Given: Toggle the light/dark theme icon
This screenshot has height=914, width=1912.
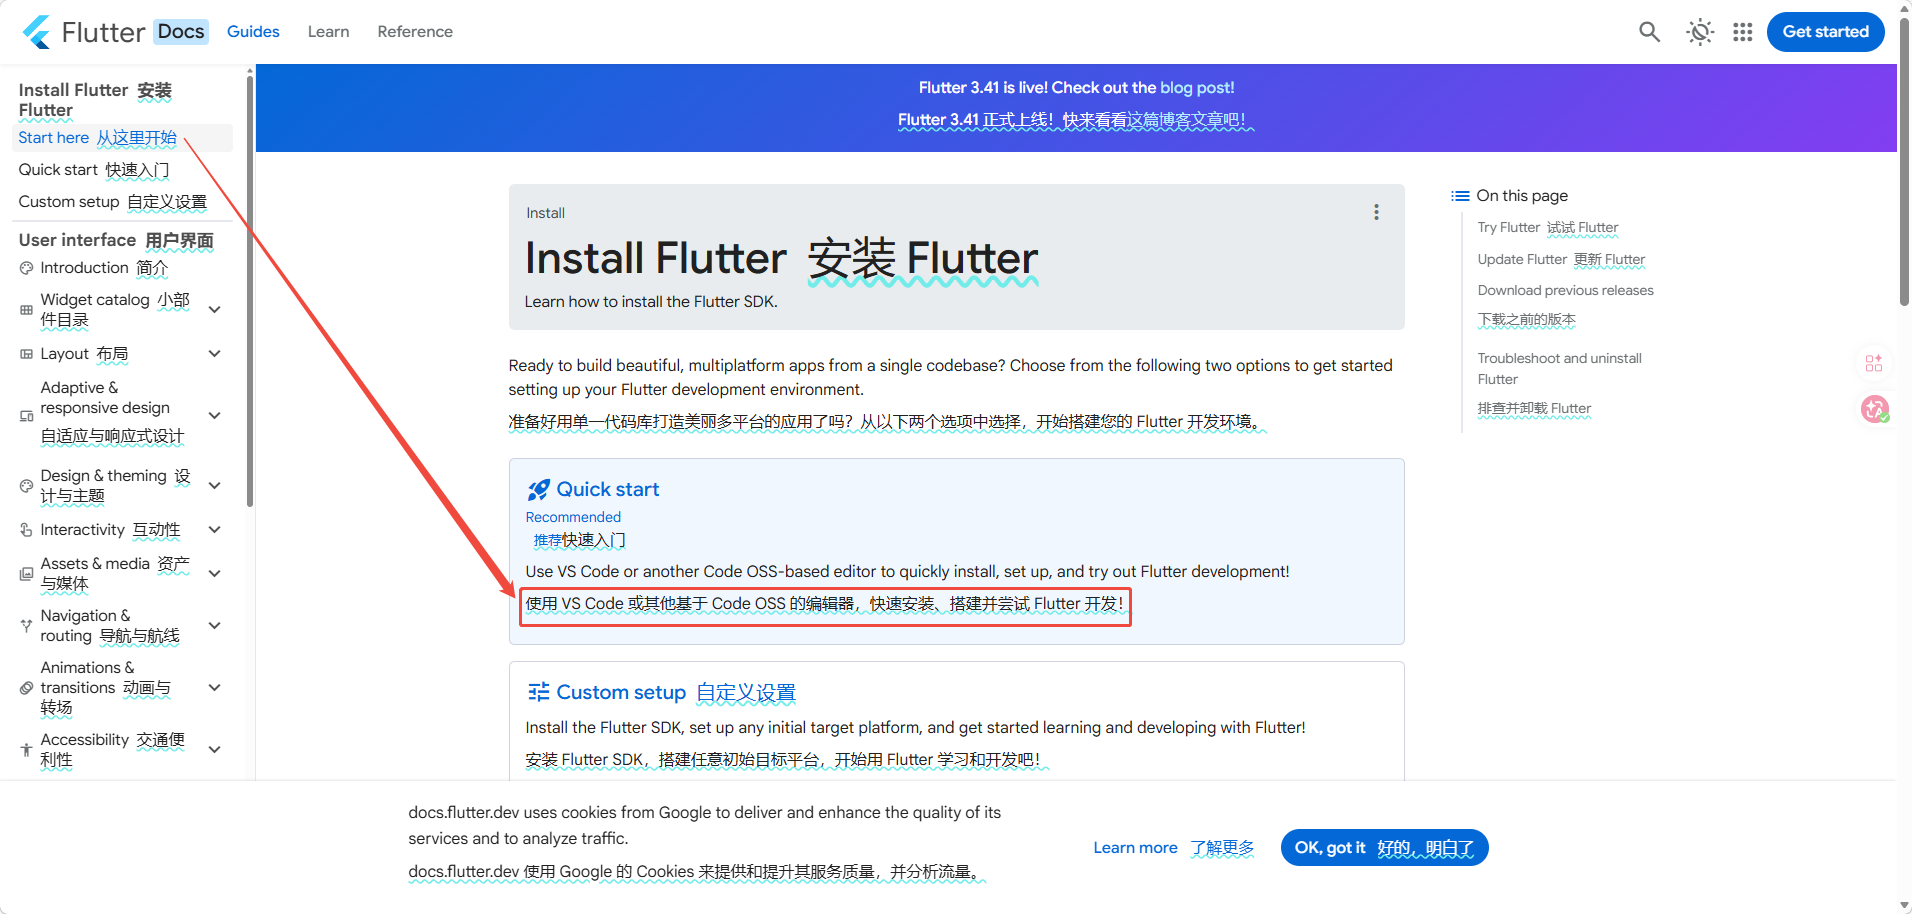Looking at the screenshot, I should coord(1700,32).
